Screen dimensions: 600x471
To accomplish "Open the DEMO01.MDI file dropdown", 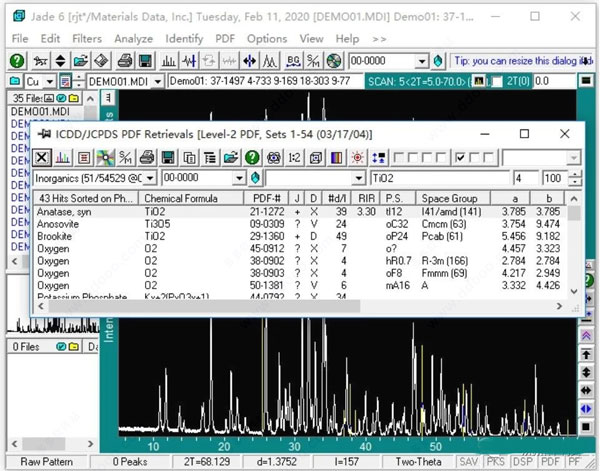I will [x=158, y=81].
